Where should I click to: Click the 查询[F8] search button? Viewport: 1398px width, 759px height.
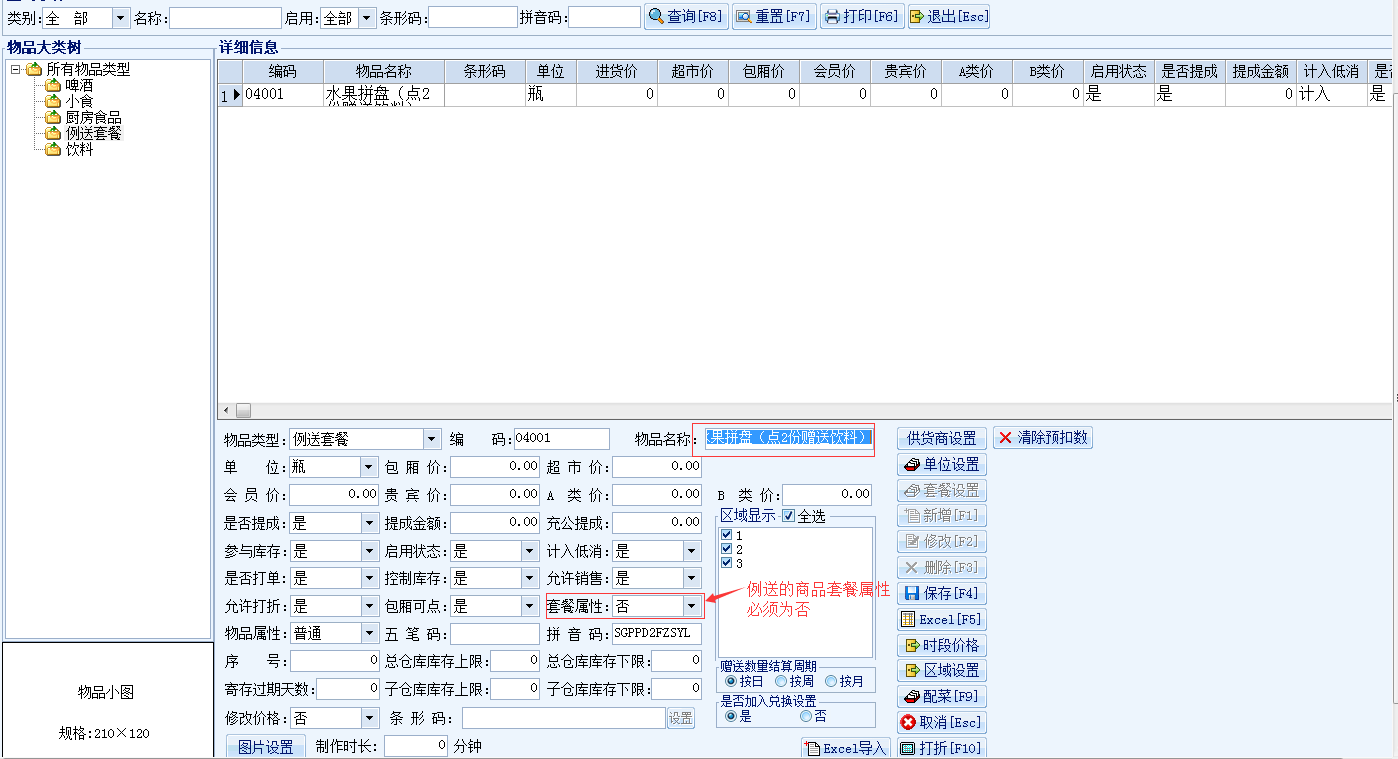[x=686, y=17]
